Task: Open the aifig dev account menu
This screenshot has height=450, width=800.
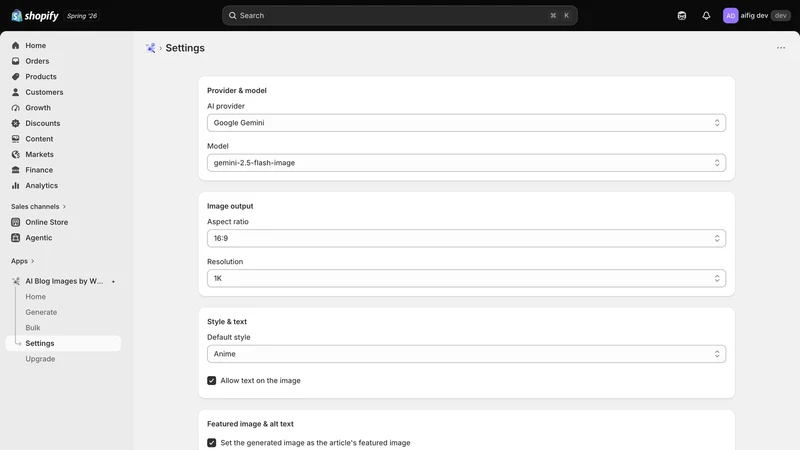Action: (756, 16)
